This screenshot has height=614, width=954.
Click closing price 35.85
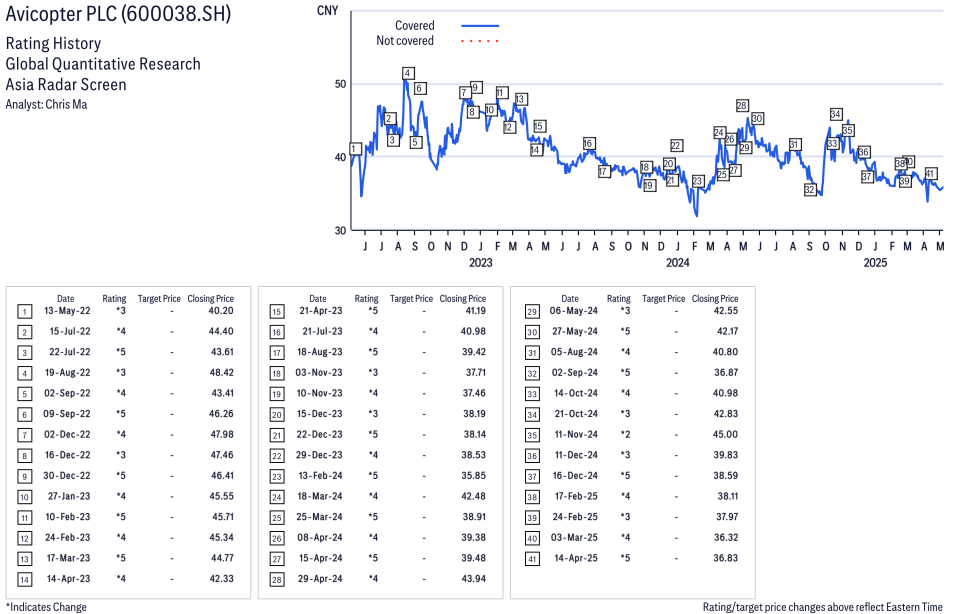[x=474, y=476]
